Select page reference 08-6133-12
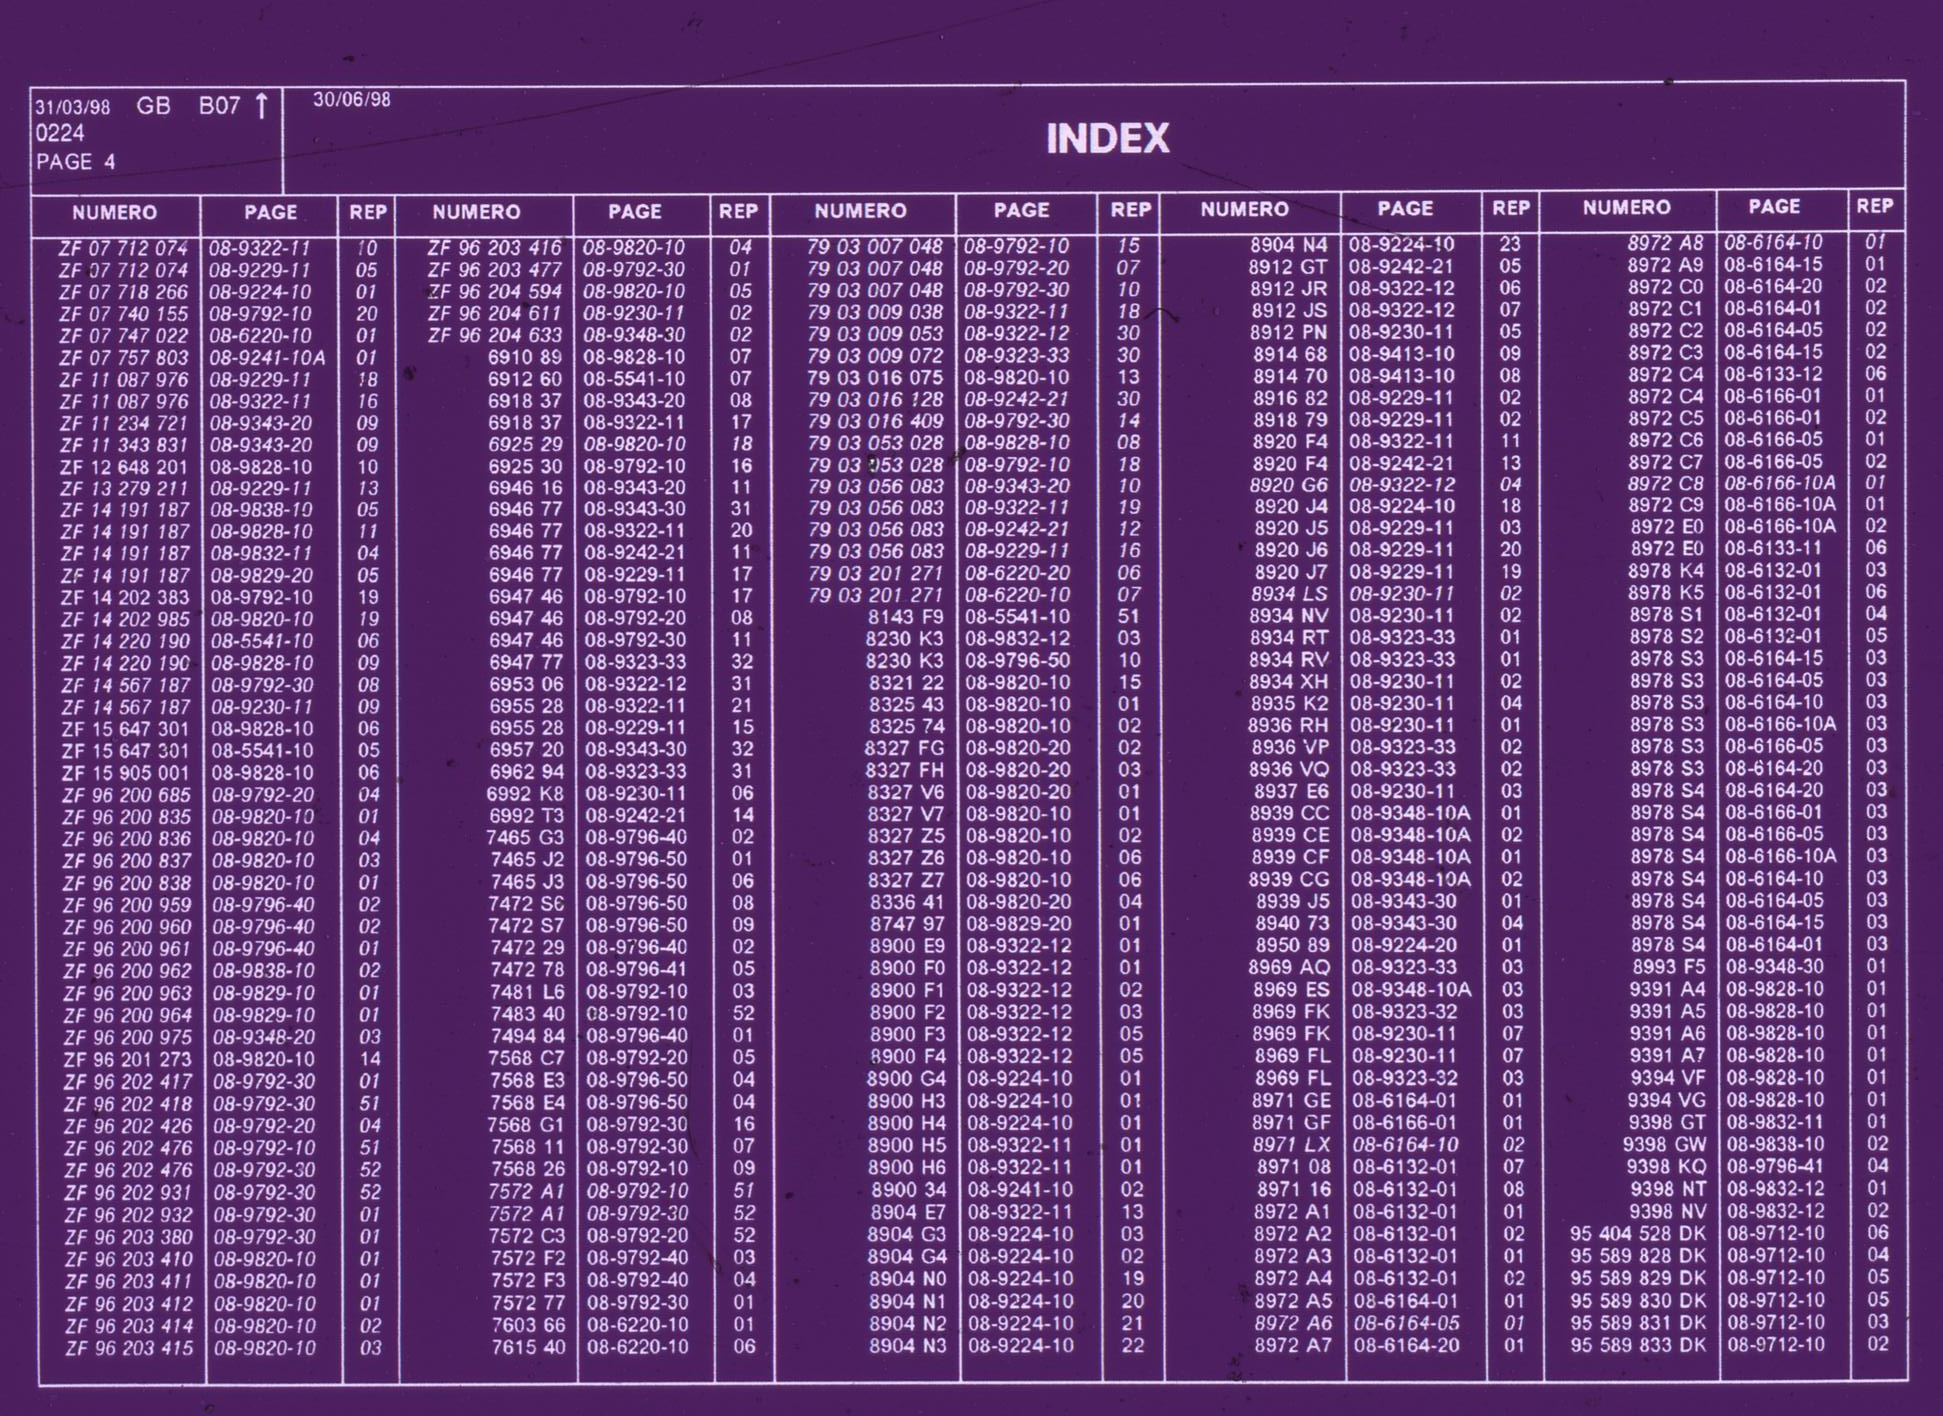Viewport: 1943px width, 1416px height. (x=1774, y=374)
